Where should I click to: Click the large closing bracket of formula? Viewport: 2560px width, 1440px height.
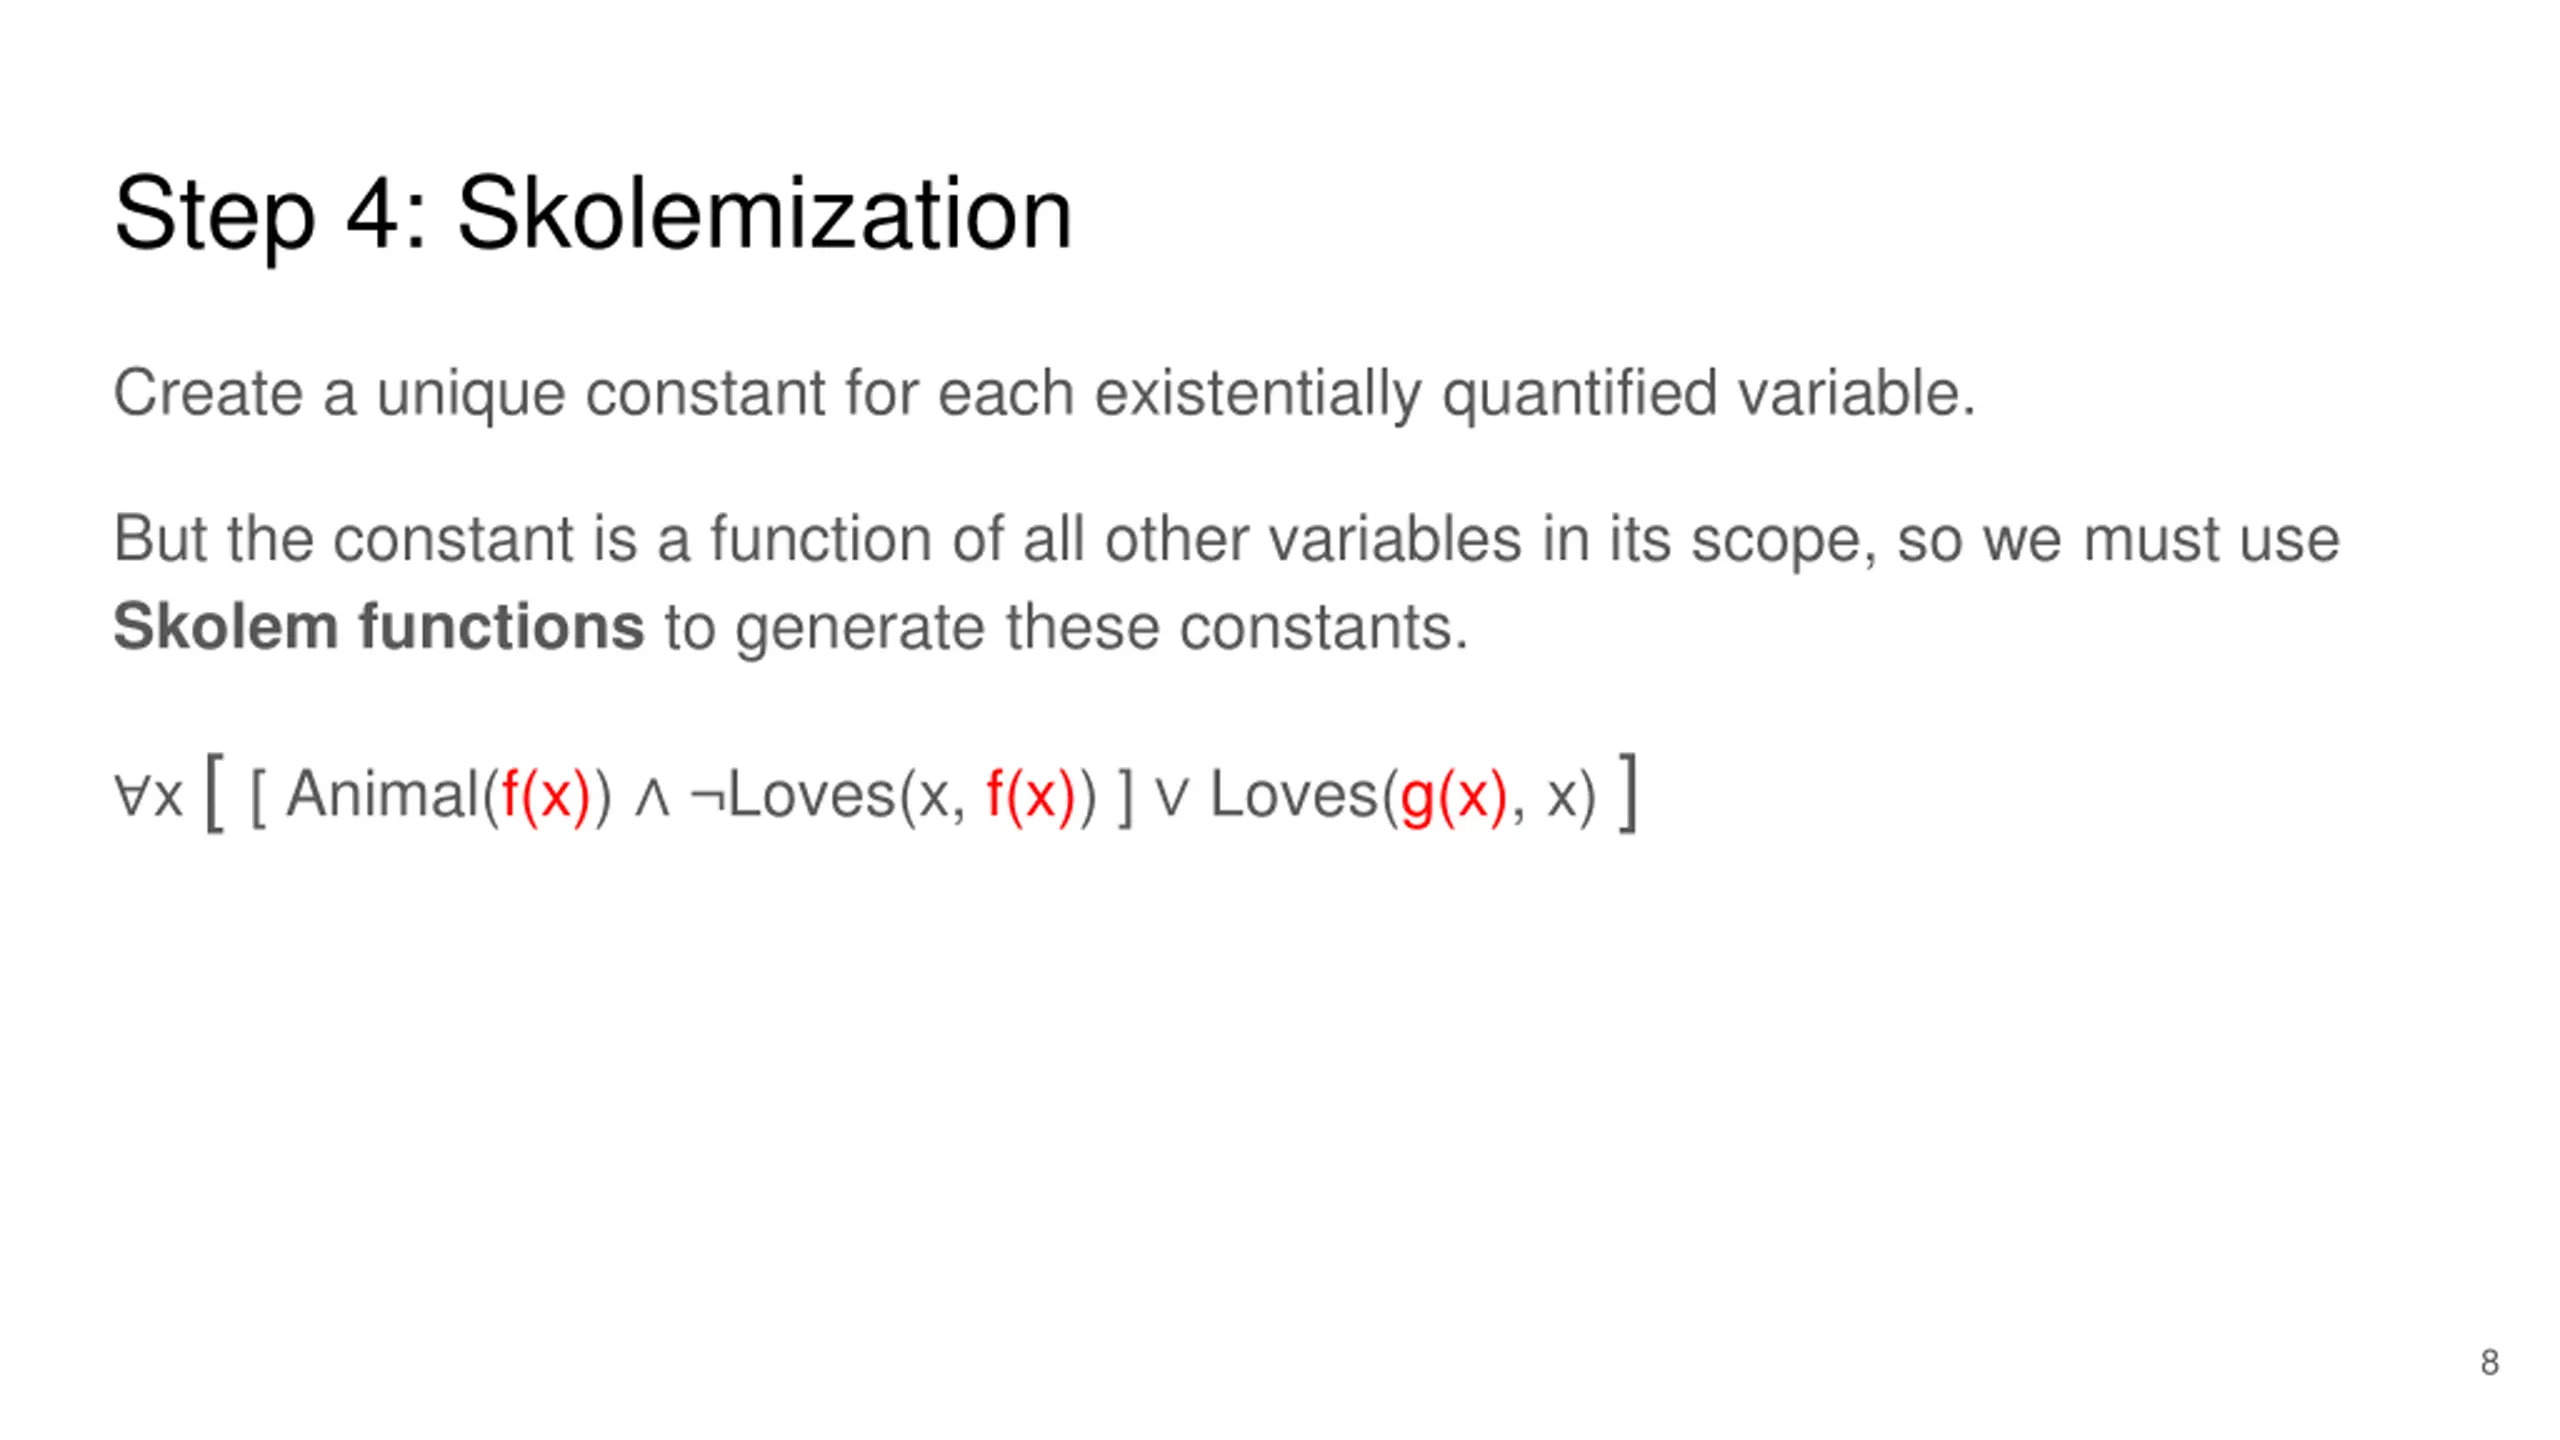[x=1628, y=792]
